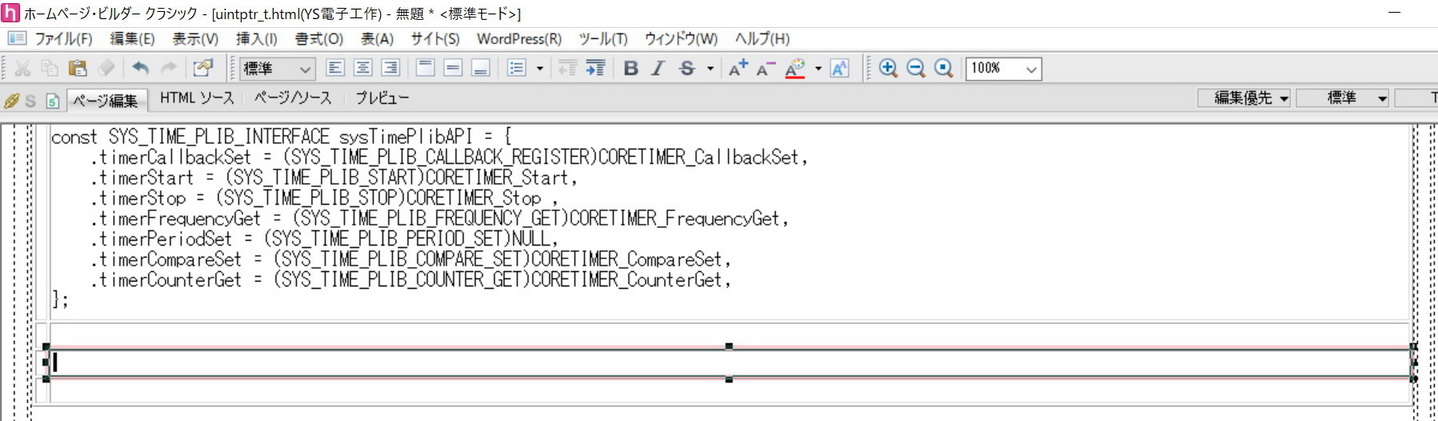Switch to the HTML ソース tab
This screenshot has height=421, width=1438.
(197, 98)
